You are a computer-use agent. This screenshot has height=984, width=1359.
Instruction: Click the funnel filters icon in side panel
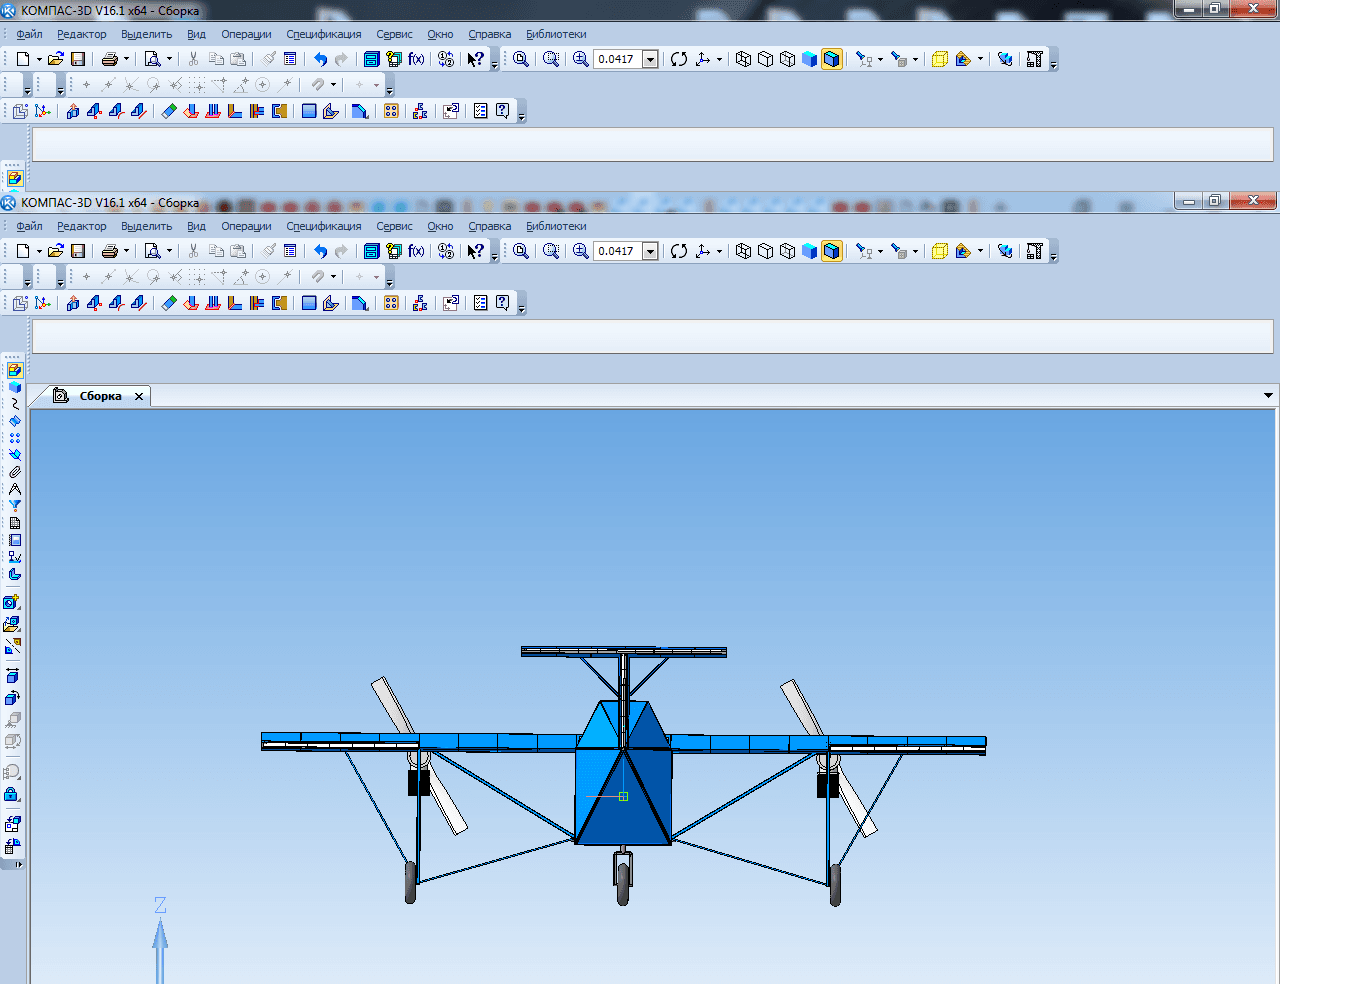[x=14, y=506]
